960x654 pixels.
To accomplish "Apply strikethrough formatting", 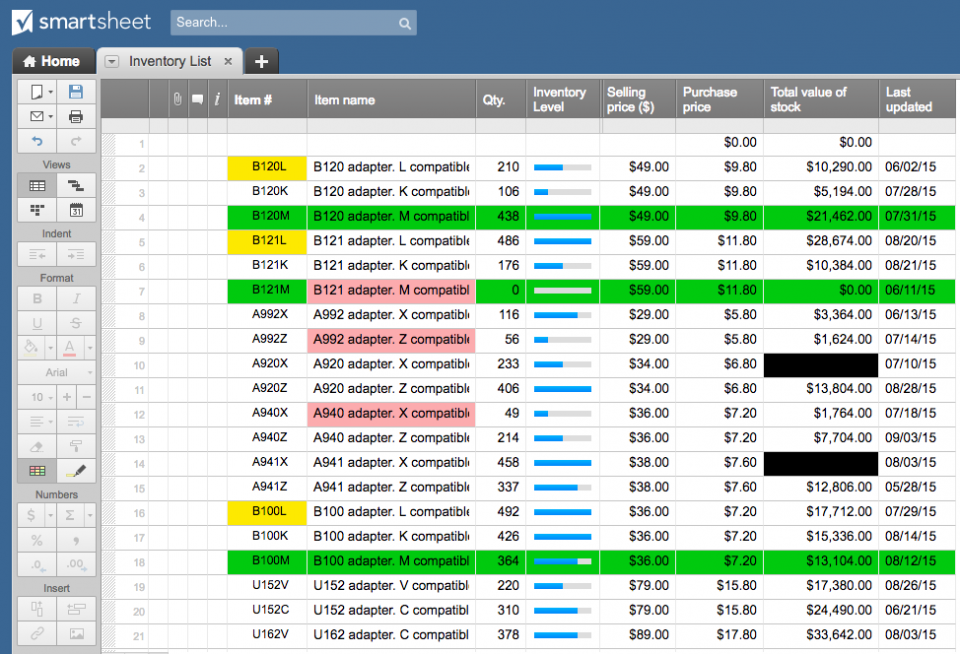I will pos(76,323).
